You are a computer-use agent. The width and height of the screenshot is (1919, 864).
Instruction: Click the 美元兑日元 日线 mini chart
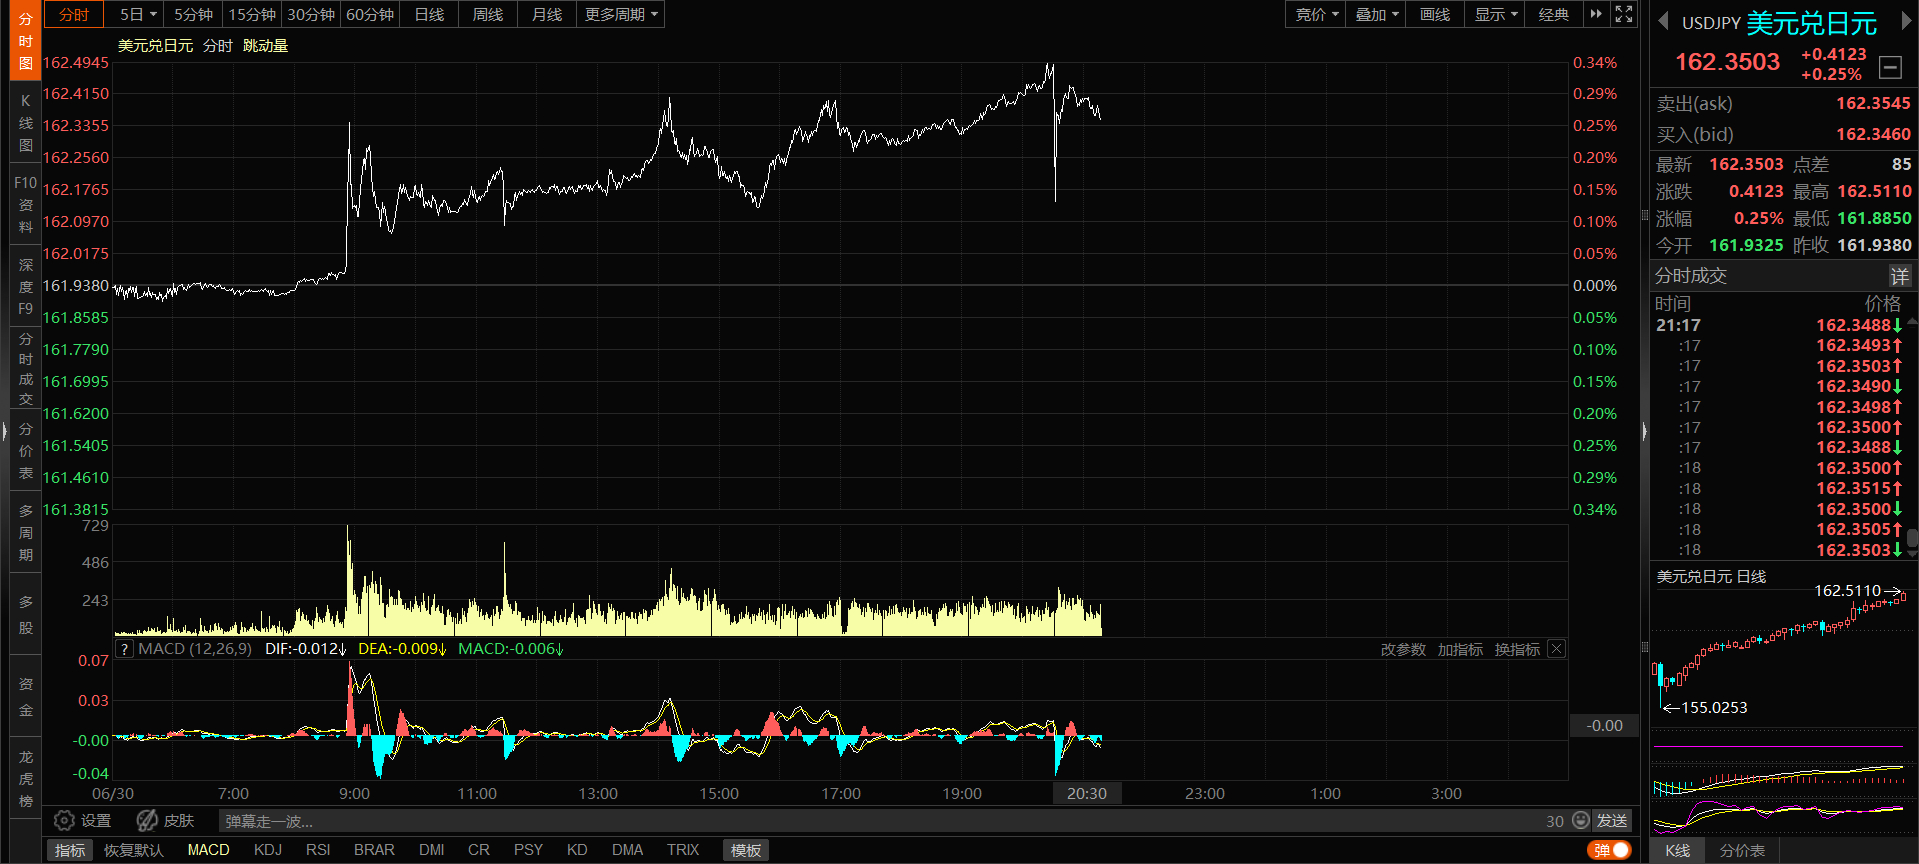(x=1783, y=650)
